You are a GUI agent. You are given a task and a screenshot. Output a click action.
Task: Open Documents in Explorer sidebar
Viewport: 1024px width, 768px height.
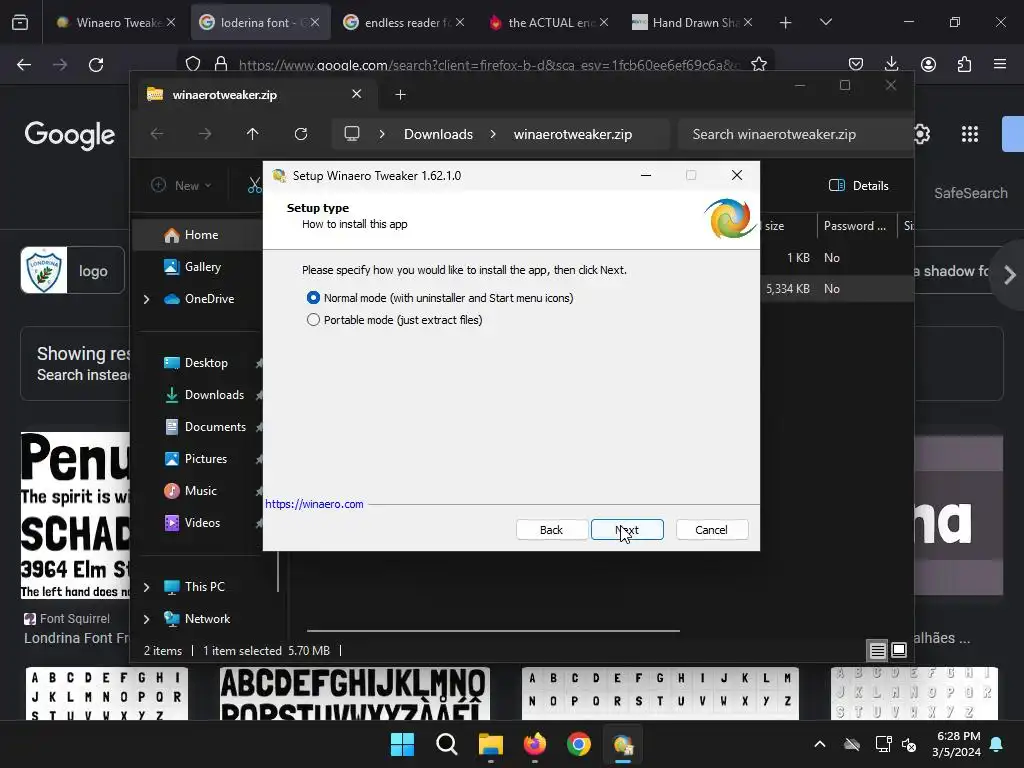(x=215, y=426)
